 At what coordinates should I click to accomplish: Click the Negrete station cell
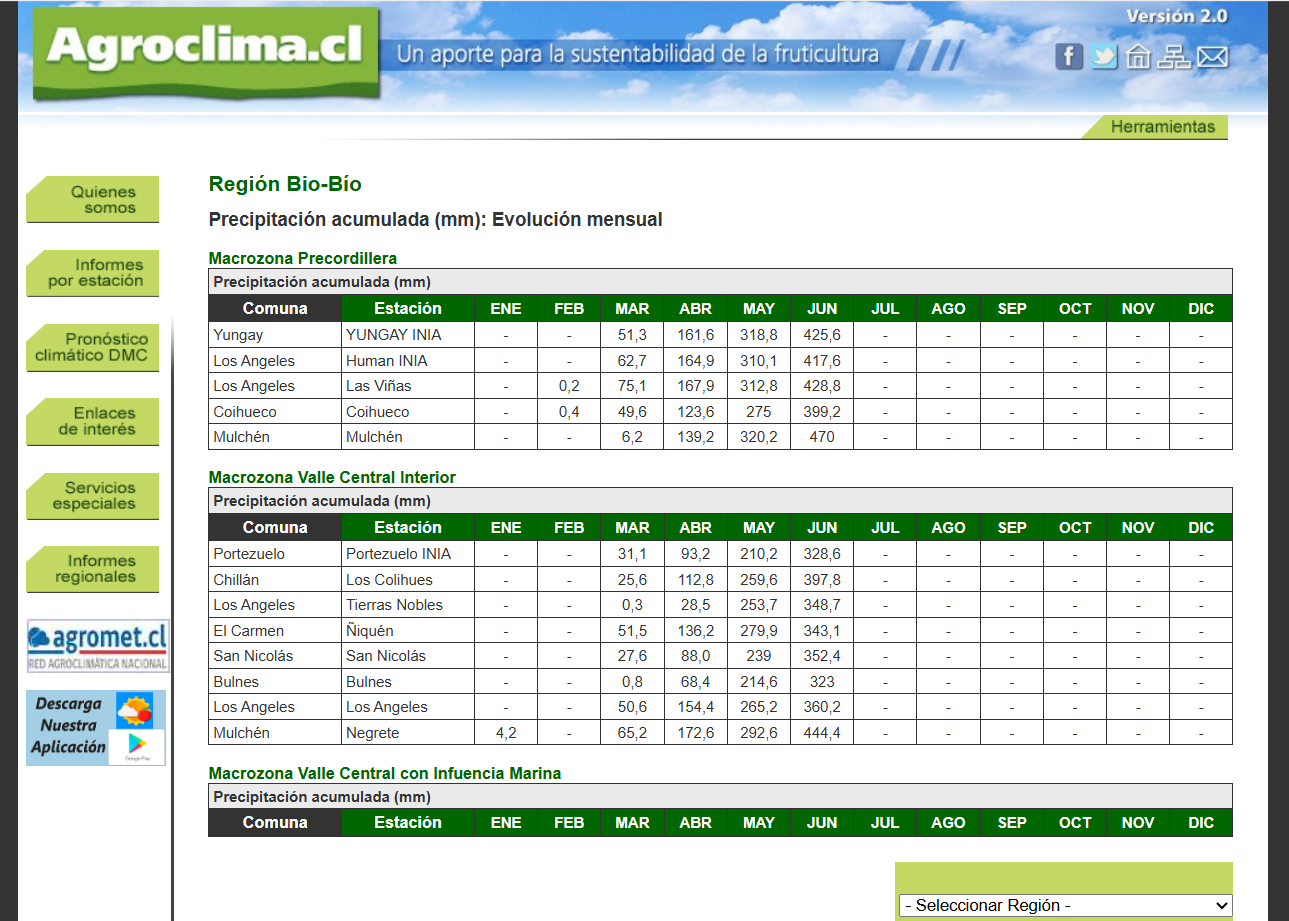click(408, 733)
